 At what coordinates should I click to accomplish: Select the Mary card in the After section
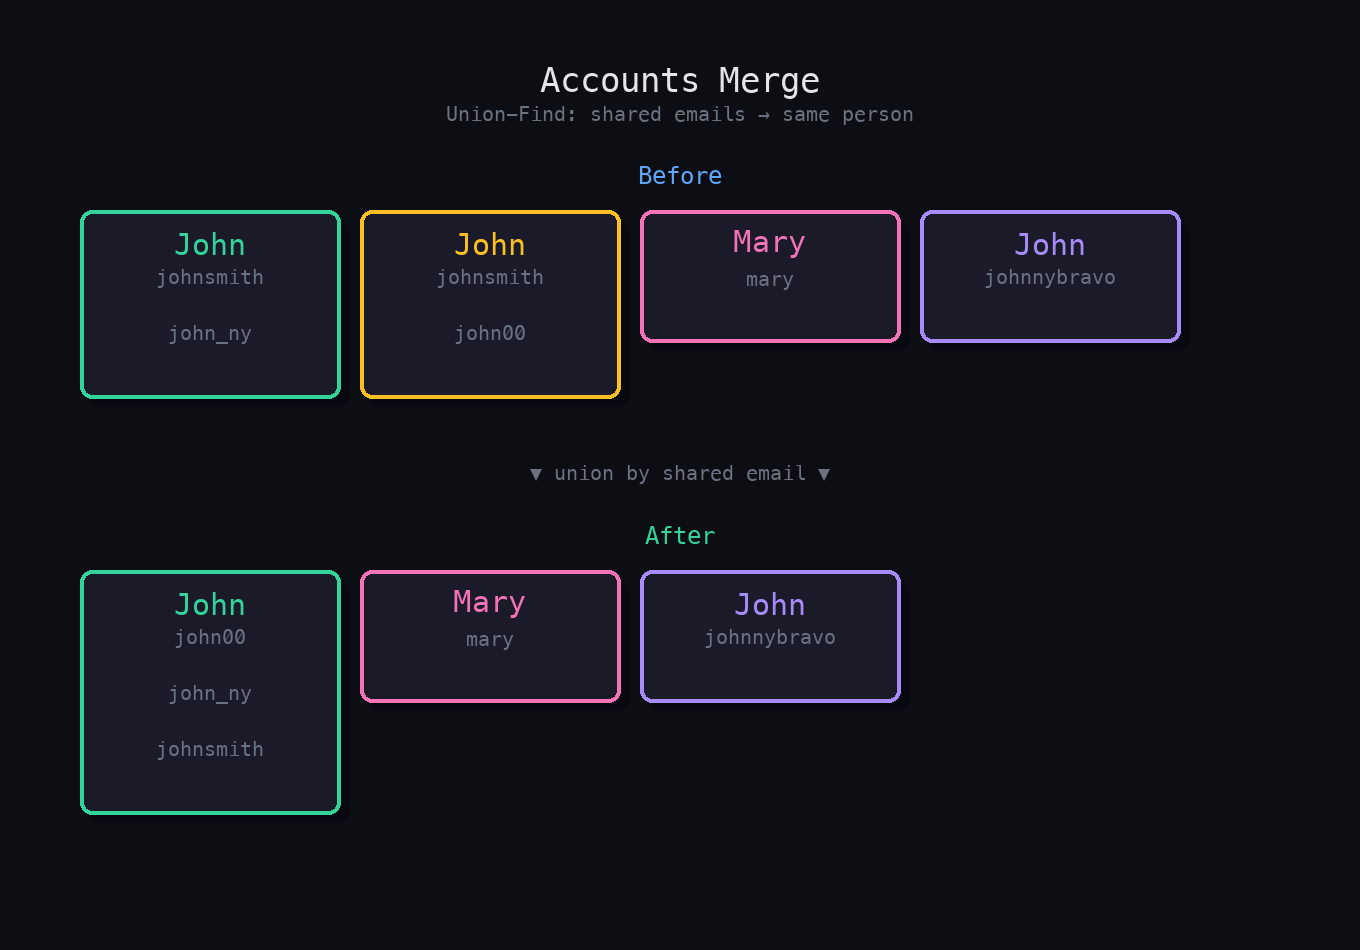(490, 636)
